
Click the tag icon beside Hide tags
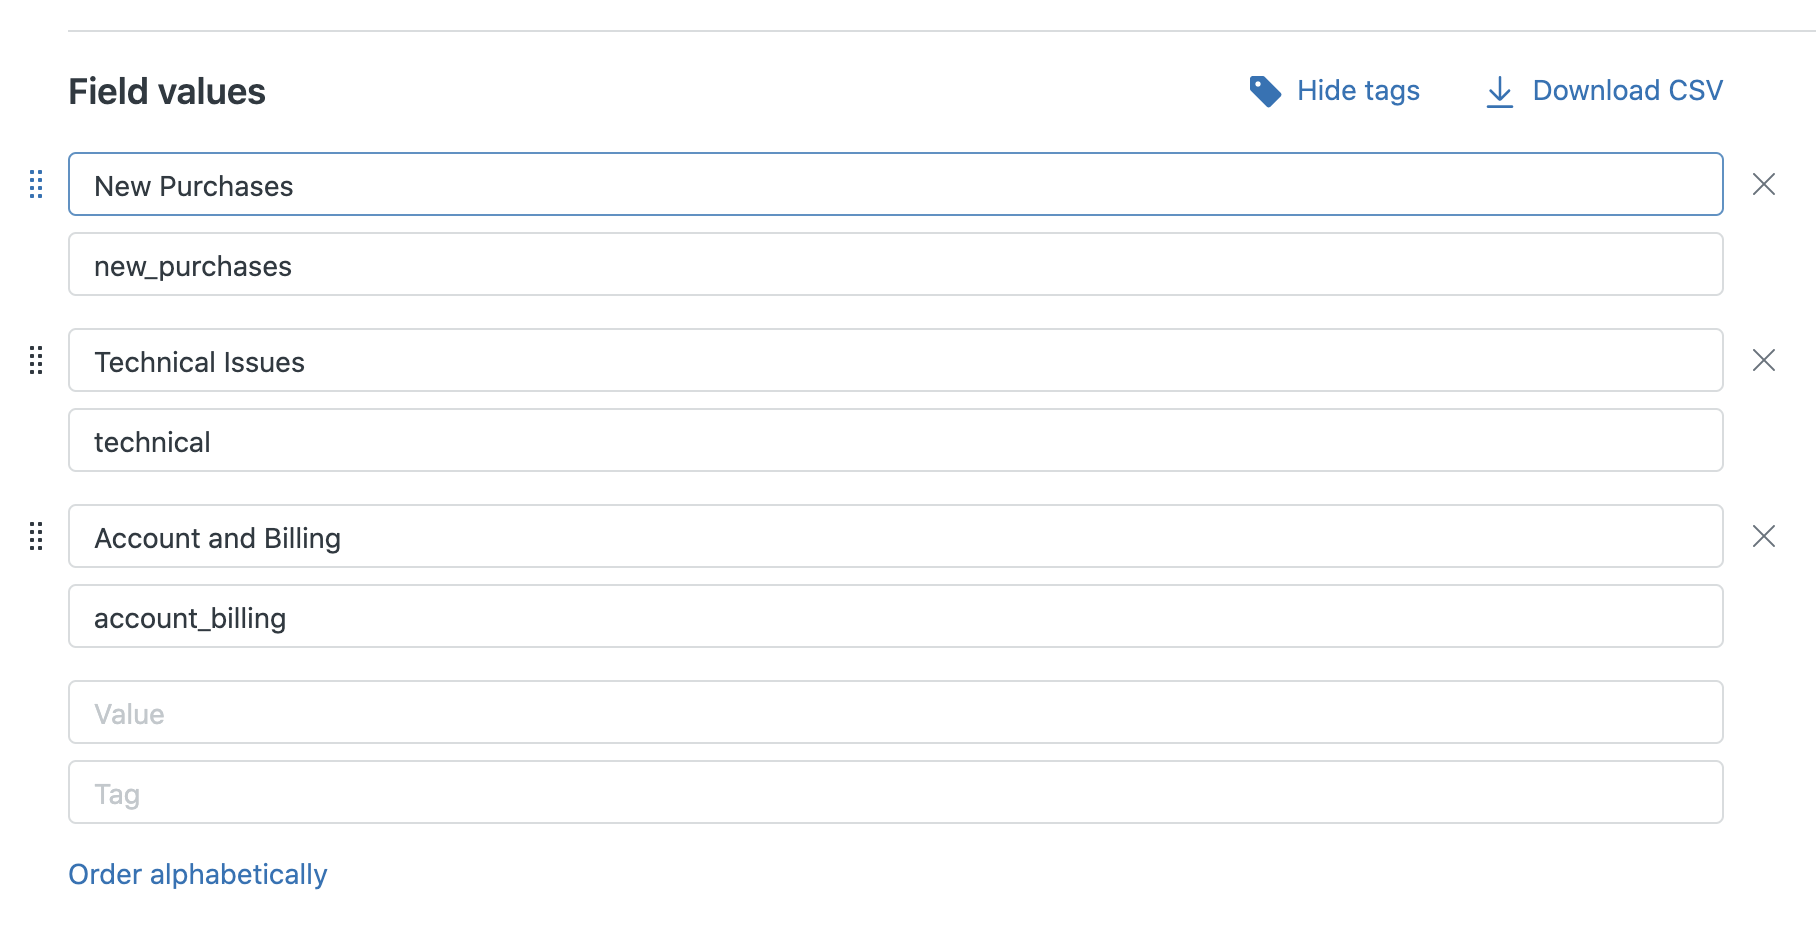[1265, 91]
